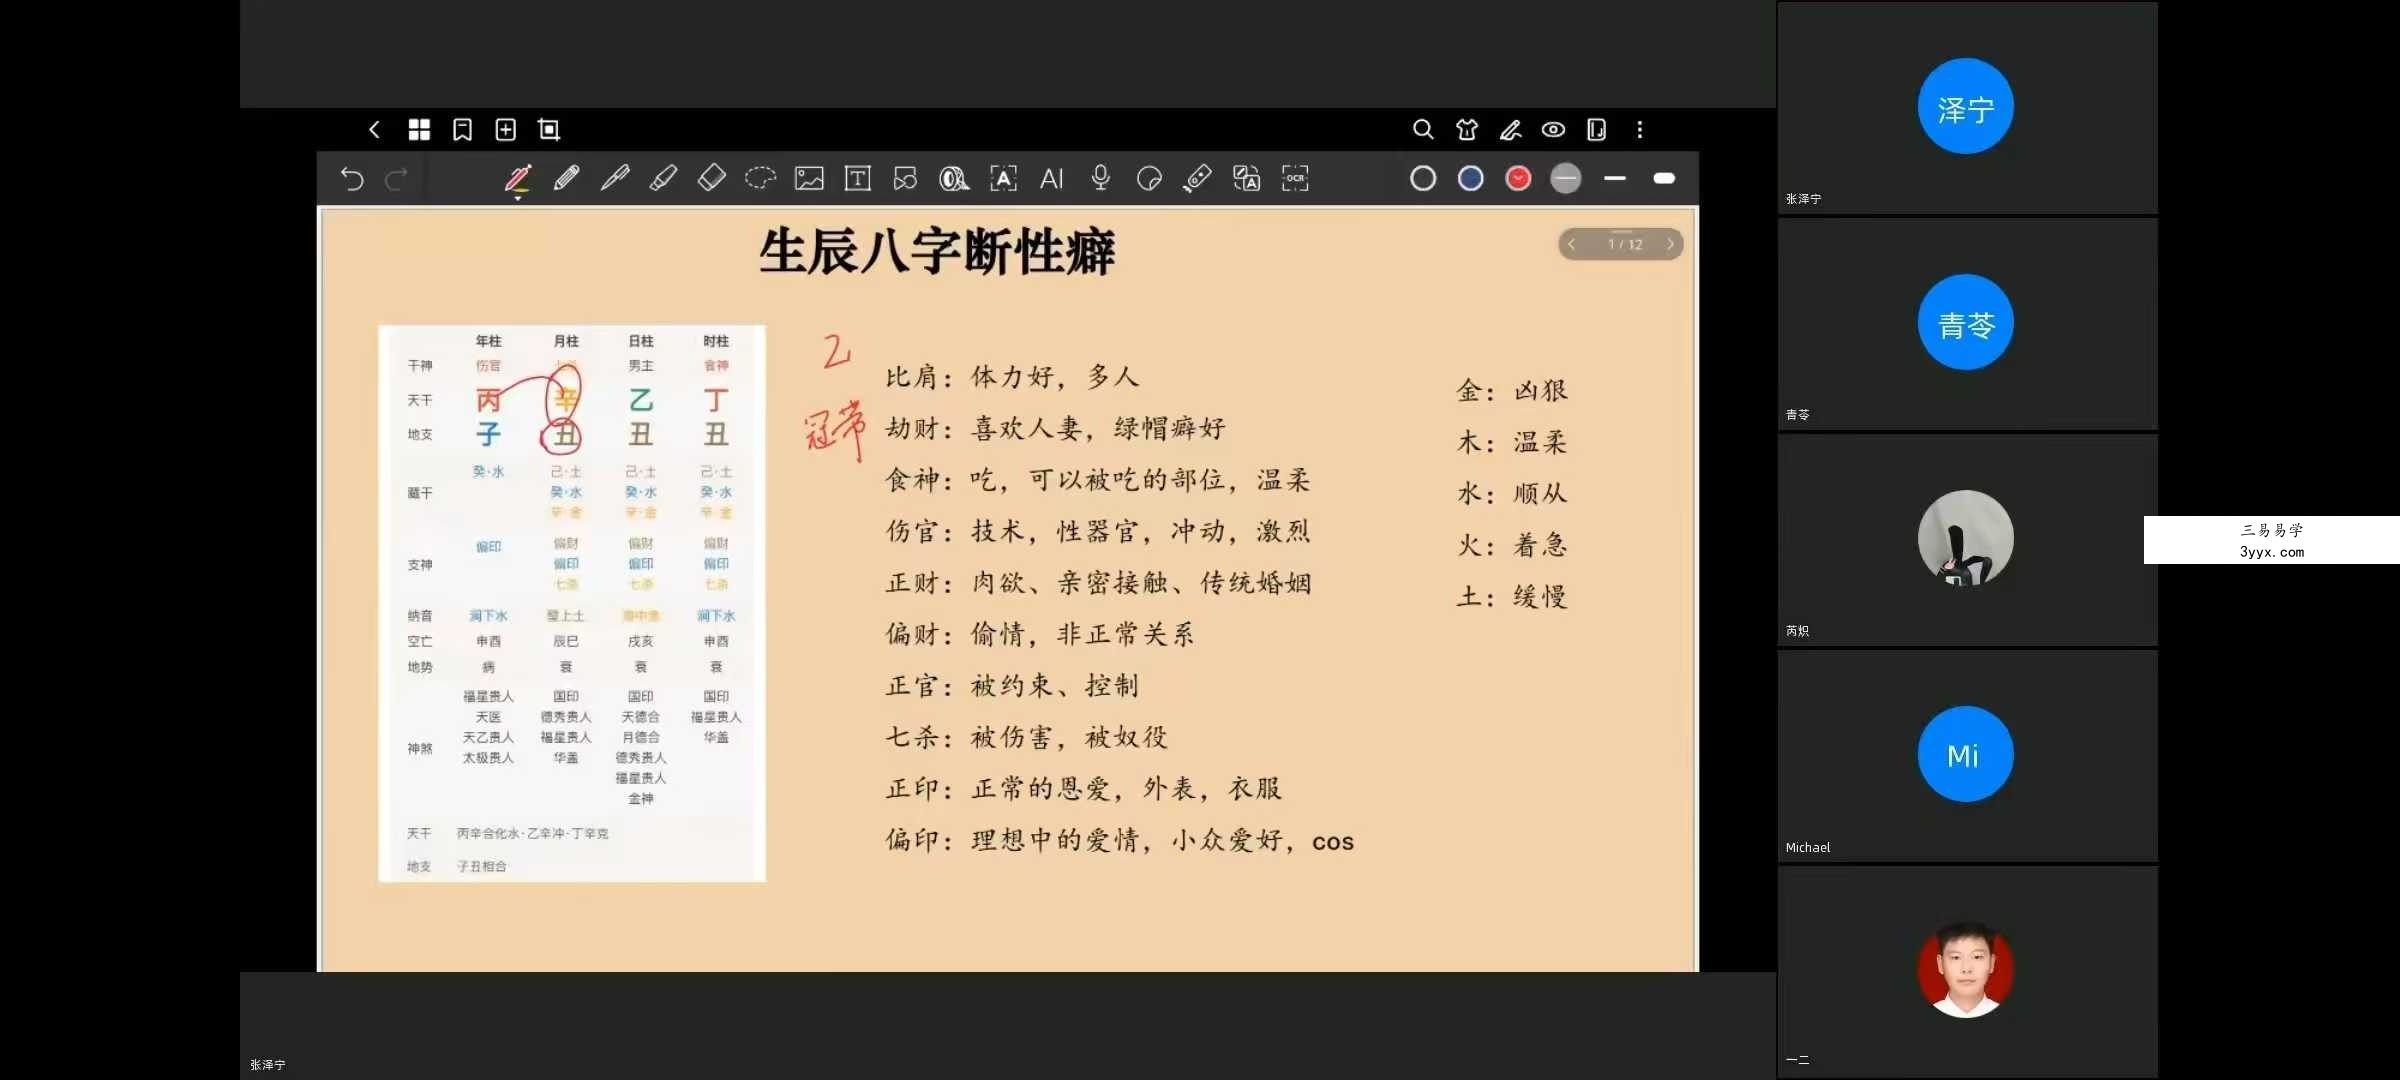This screenshot has width=2400, height=1080.
Task: Select the eraser tool
Action: coord(711,178)
